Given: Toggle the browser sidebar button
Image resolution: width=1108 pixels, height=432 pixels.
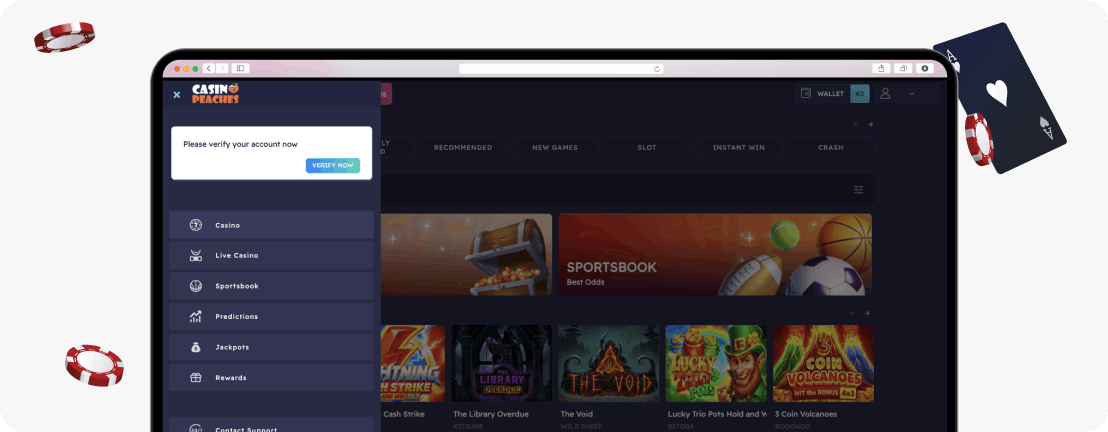Looking at the screenshot, I should click(x=240, y=69).
